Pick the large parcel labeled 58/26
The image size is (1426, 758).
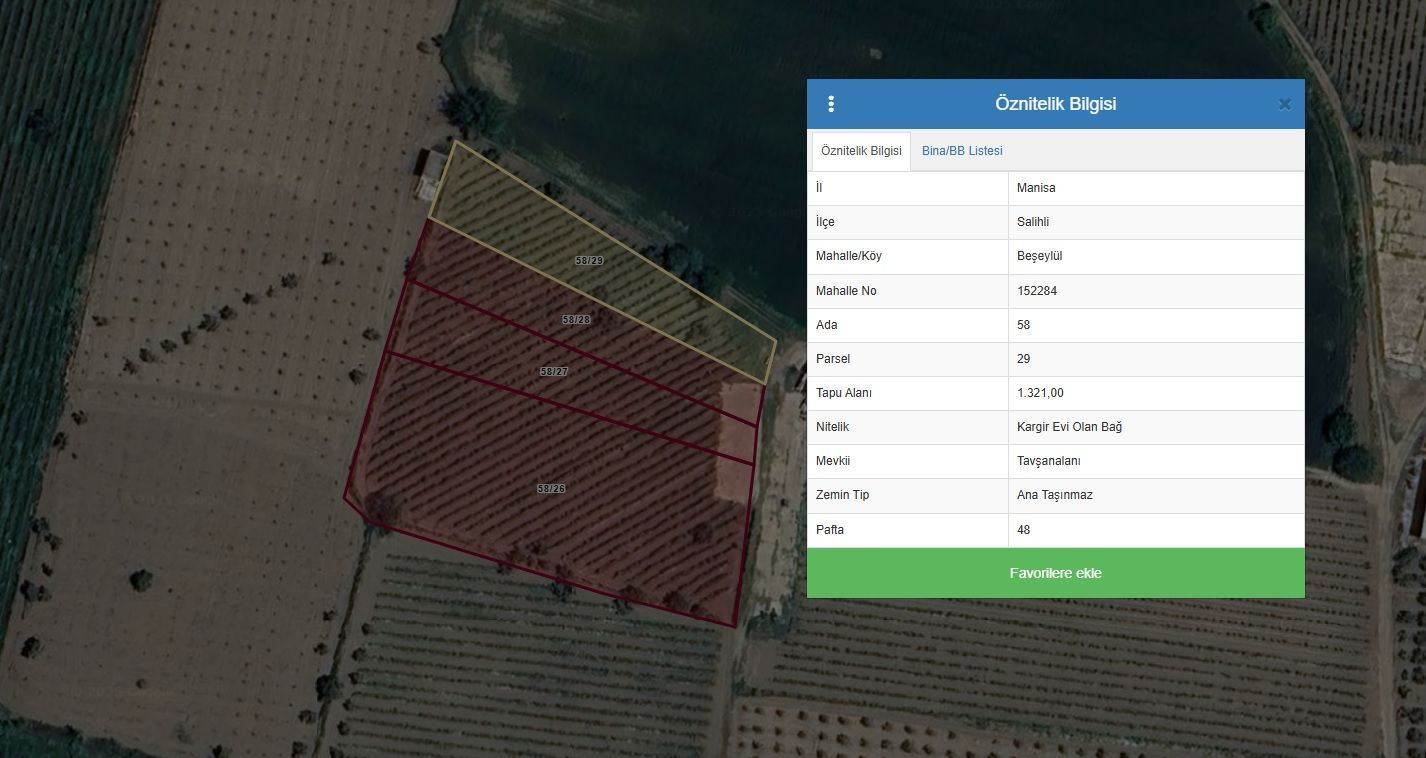551,489
